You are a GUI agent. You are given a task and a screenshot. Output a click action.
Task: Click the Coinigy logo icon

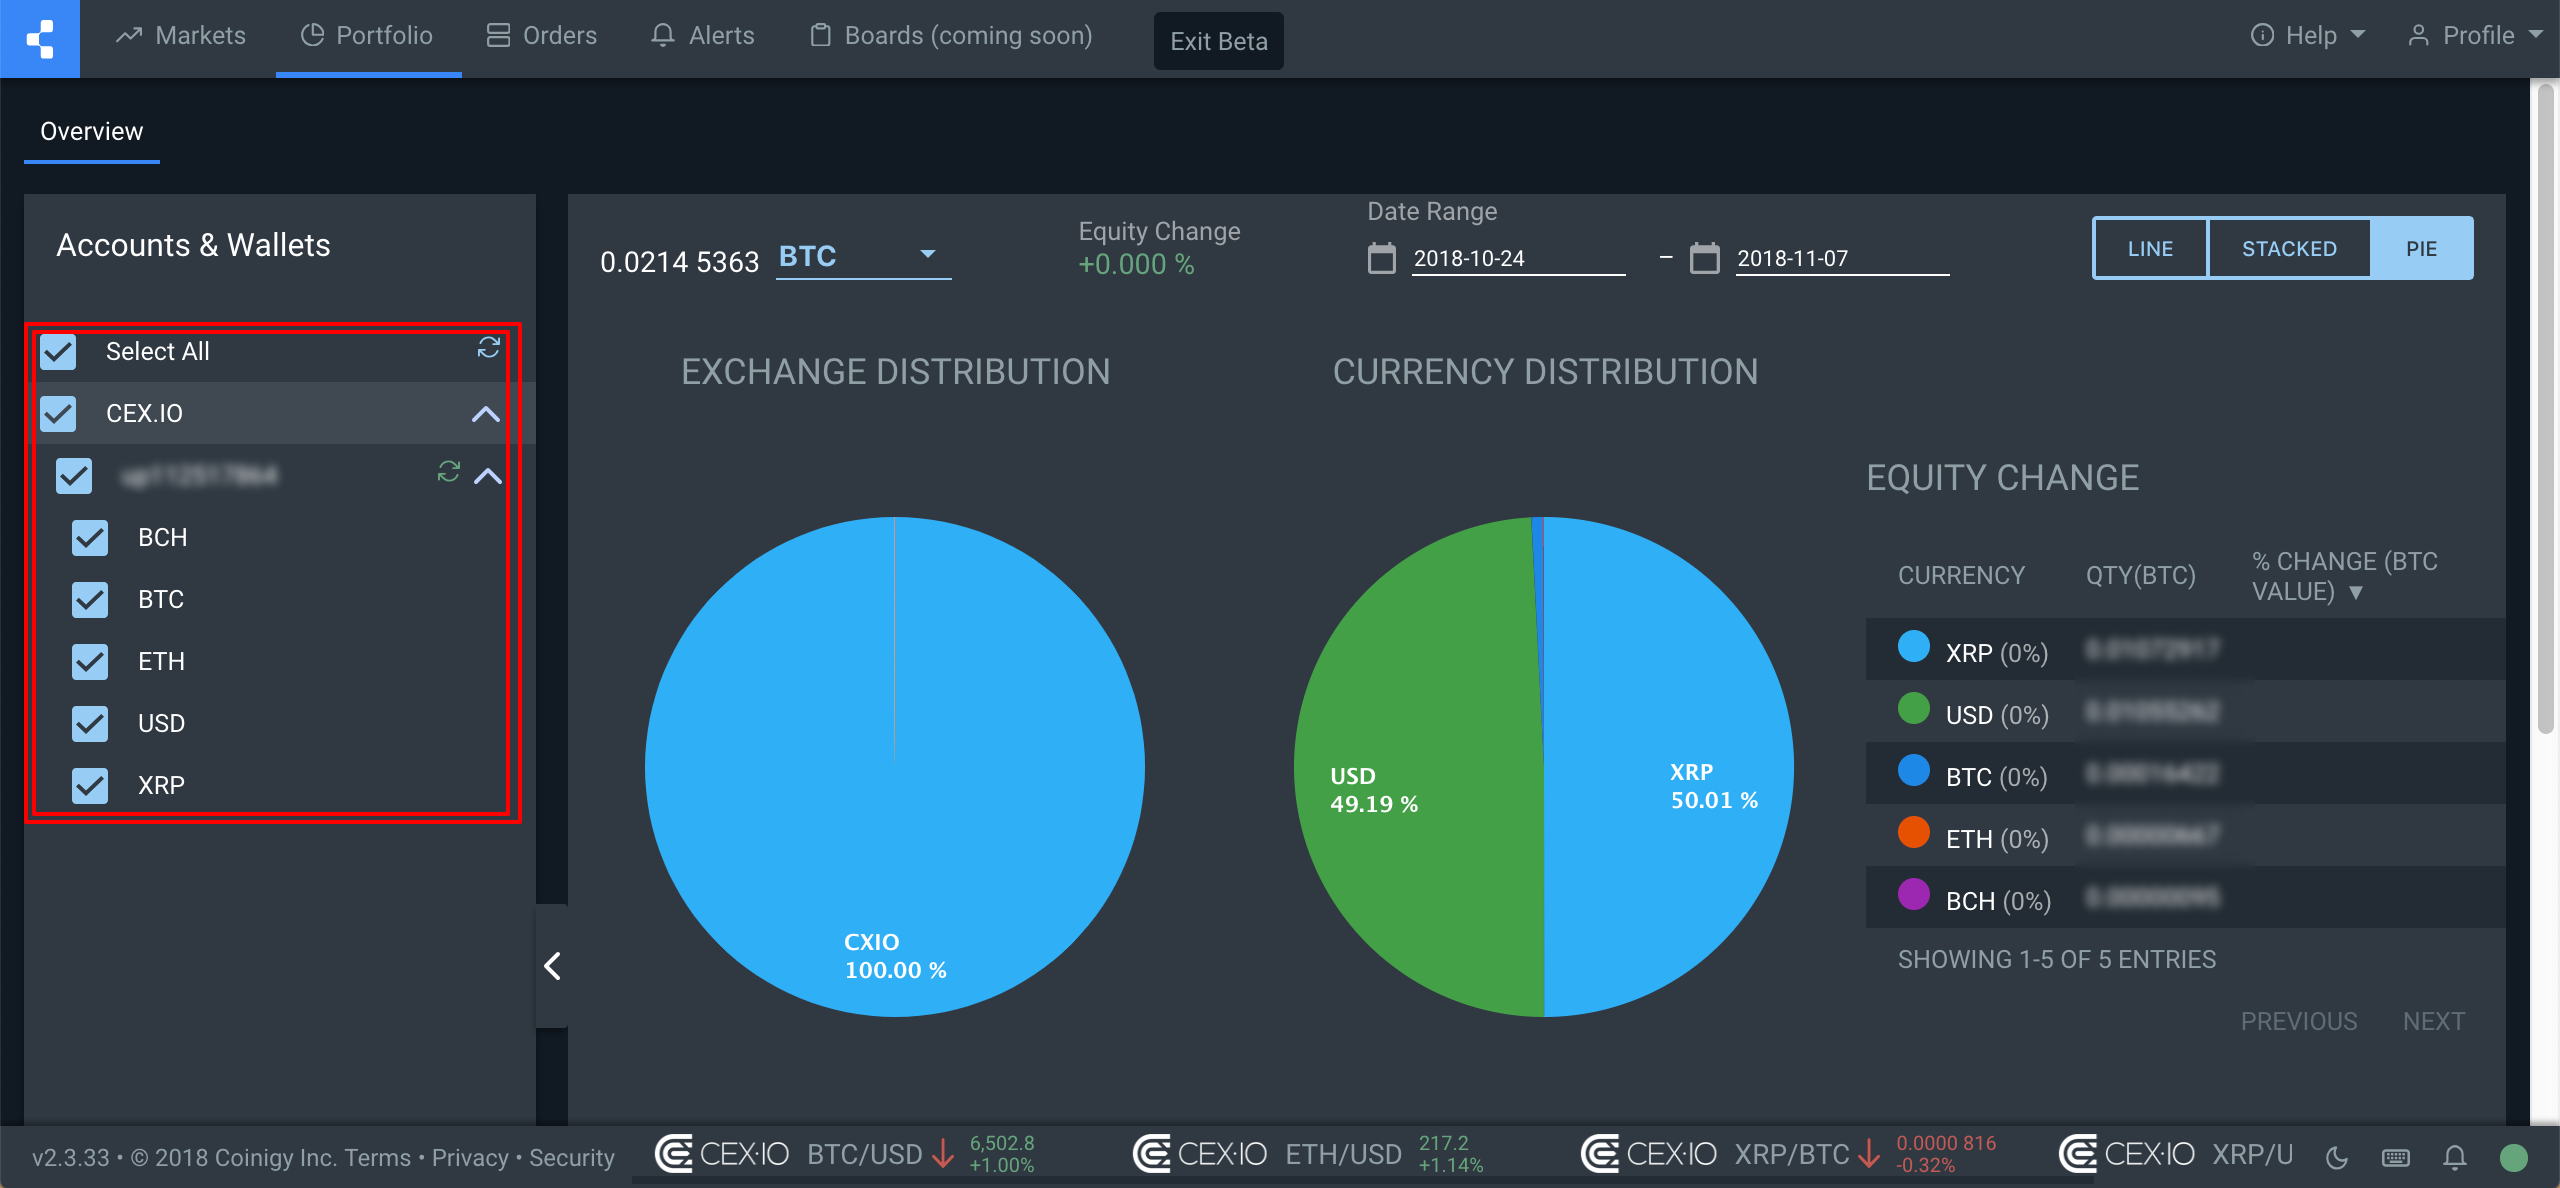40,38
